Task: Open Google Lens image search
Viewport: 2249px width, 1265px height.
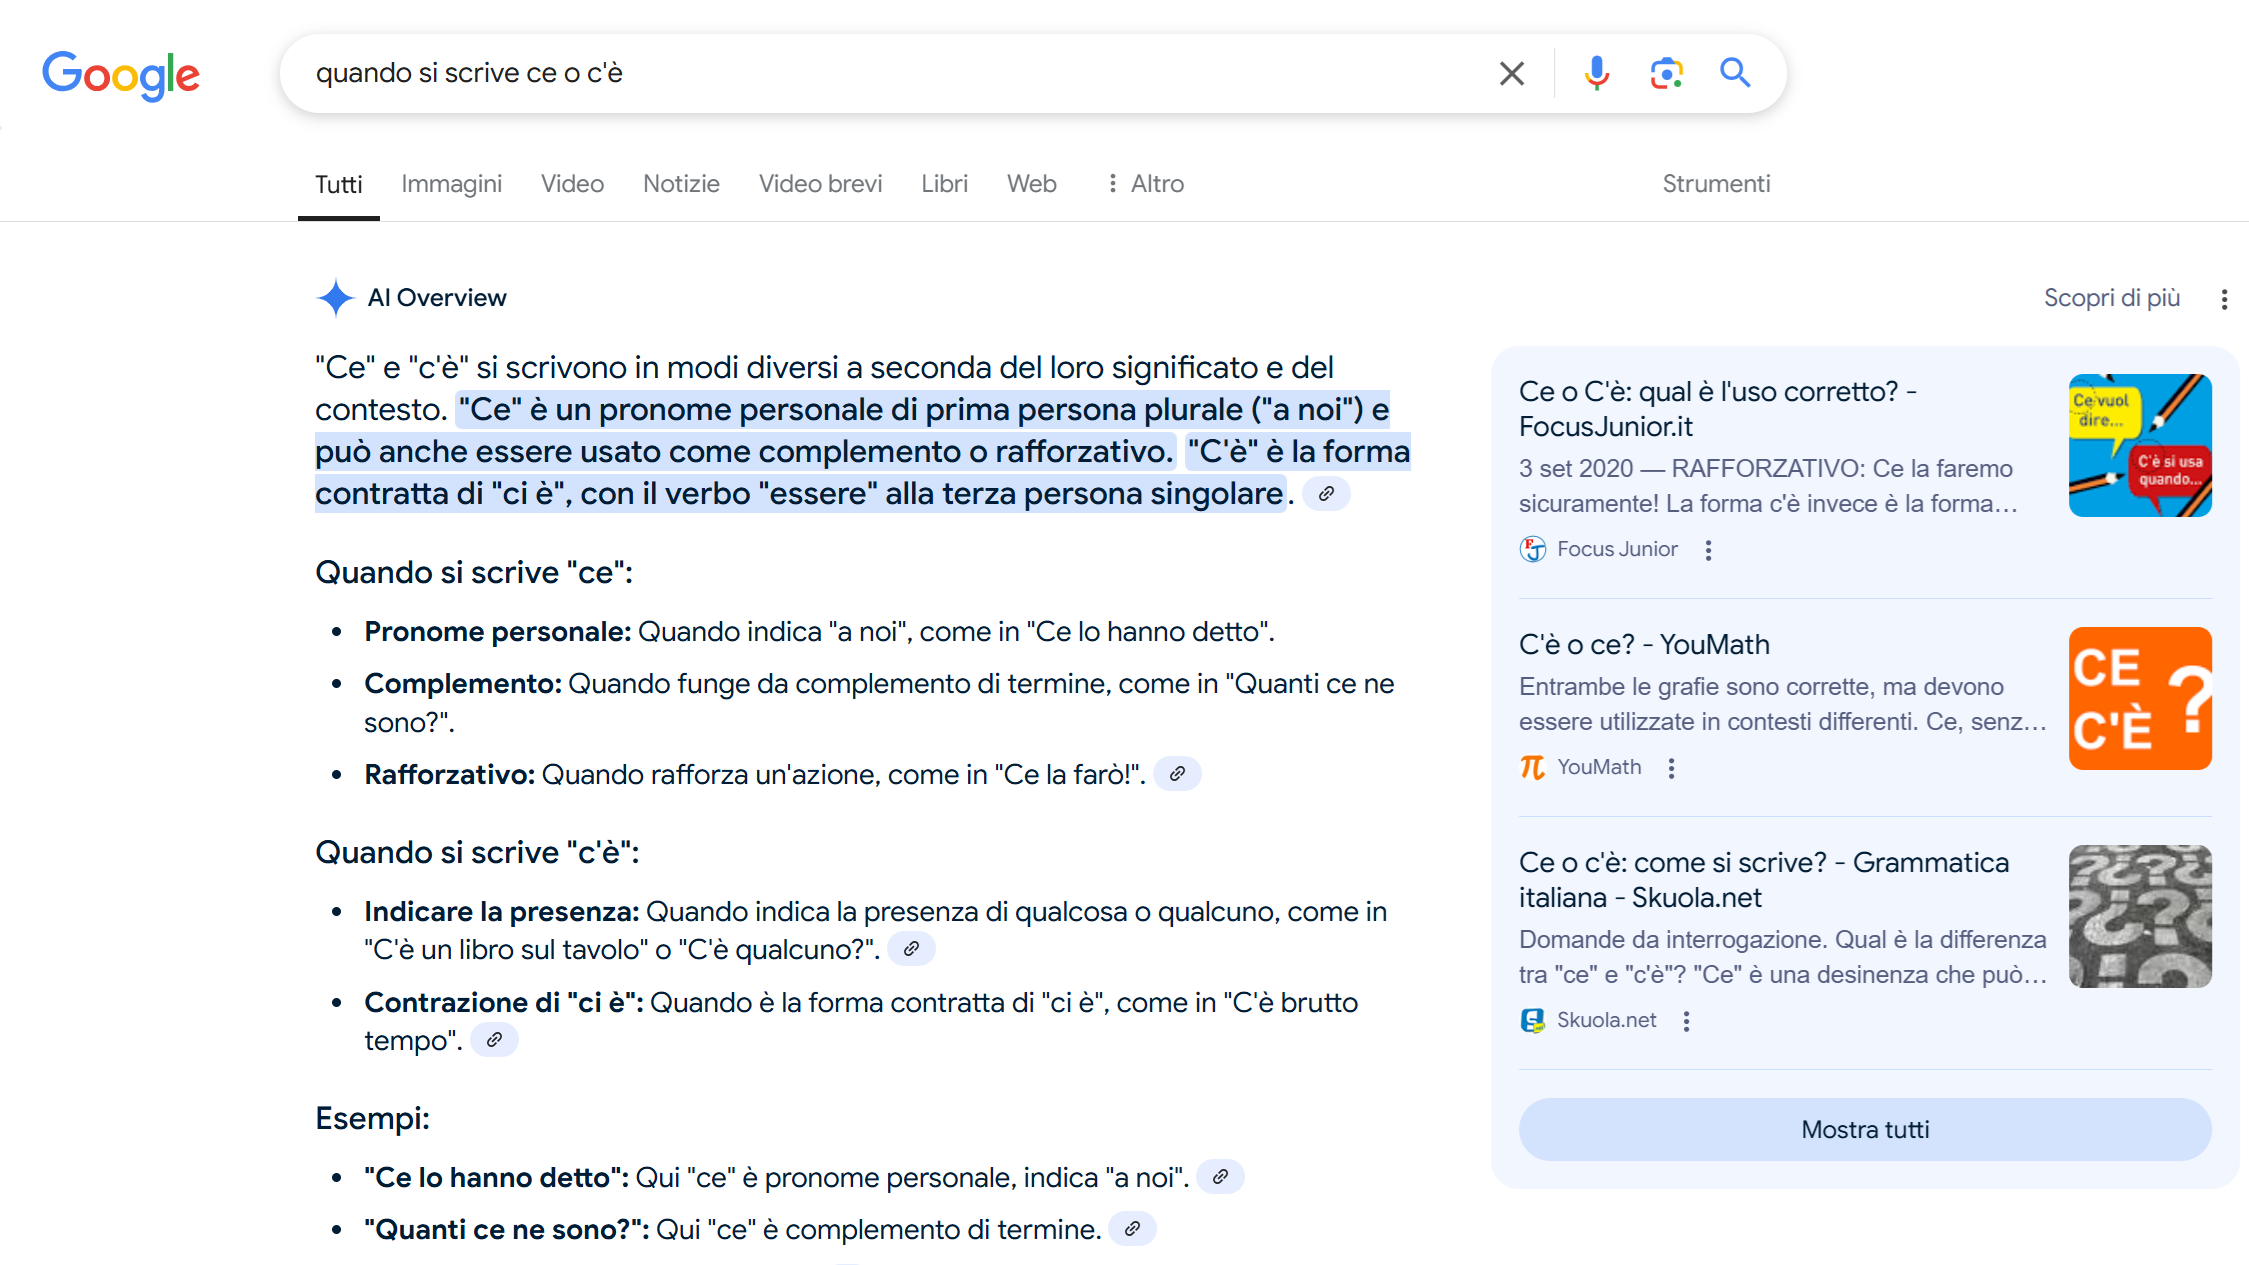Action: pos(1666,73)
